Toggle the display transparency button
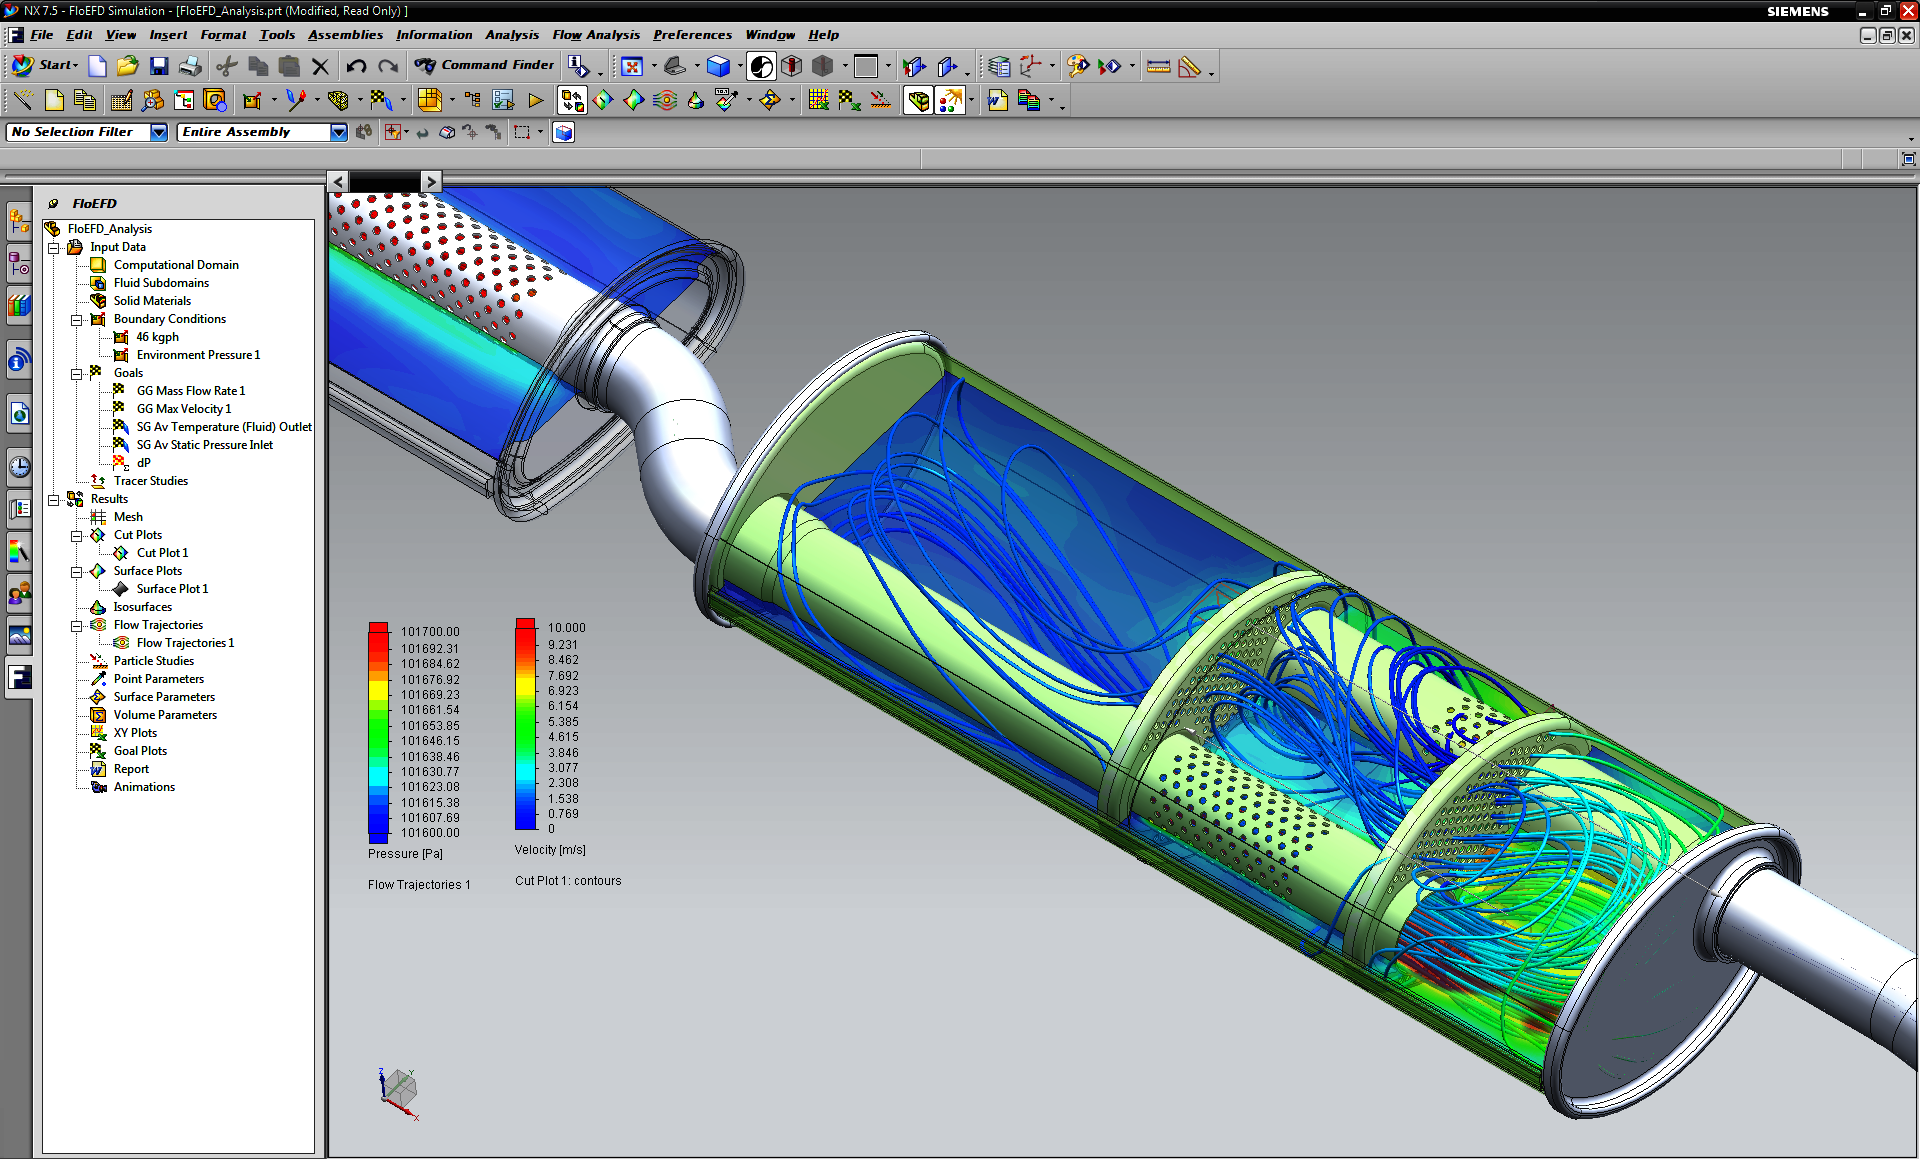Viewport: 1920px width, 1160px height. pos(761,66)
